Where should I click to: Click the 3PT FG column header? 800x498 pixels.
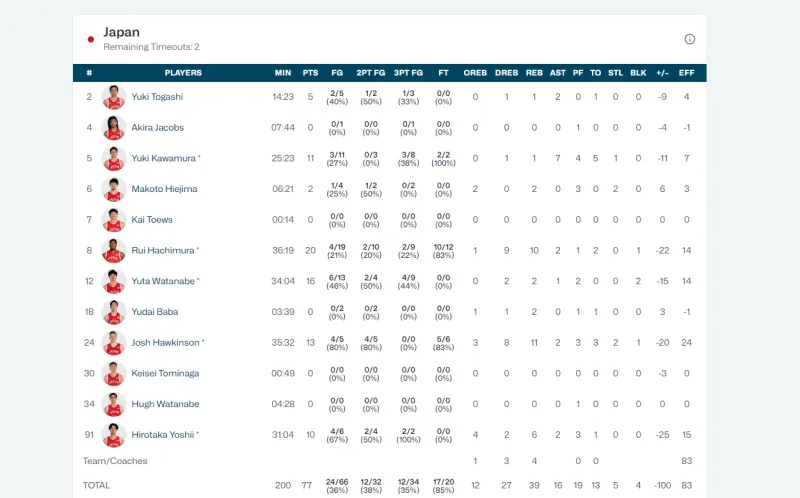(x=408, y=73)
